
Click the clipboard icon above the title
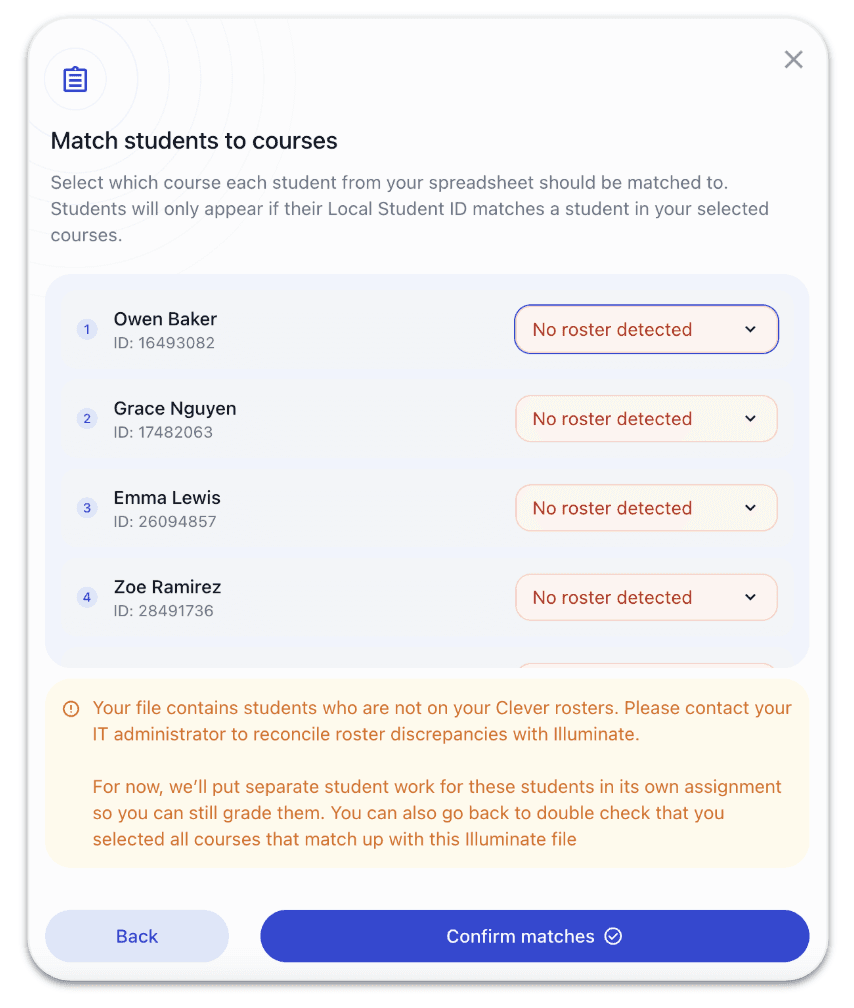[75, 80]
